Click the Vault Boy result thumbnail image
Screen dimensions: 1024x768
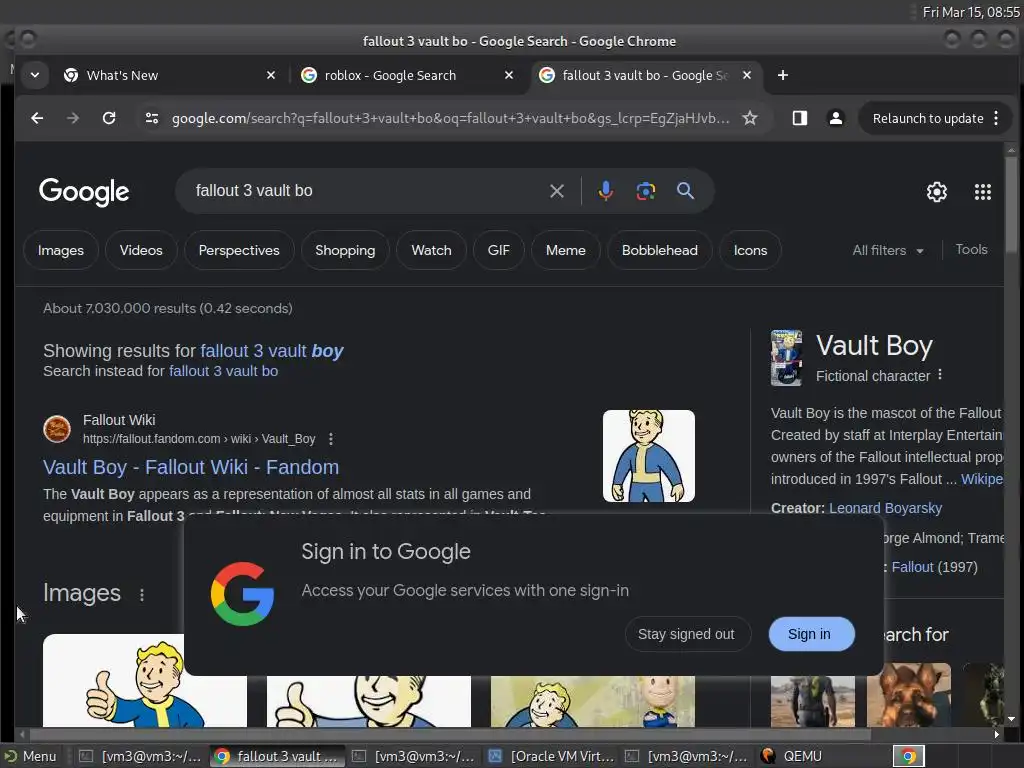648,456
